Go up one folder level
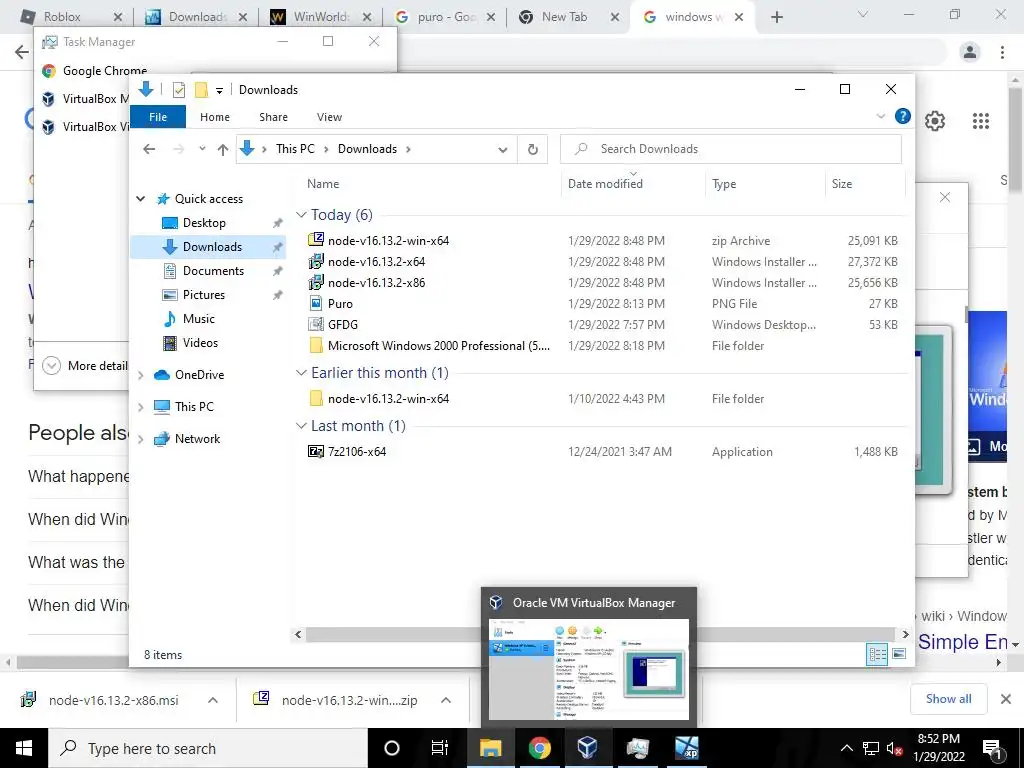Screen dimensions: 1024x768 point(223,150)
